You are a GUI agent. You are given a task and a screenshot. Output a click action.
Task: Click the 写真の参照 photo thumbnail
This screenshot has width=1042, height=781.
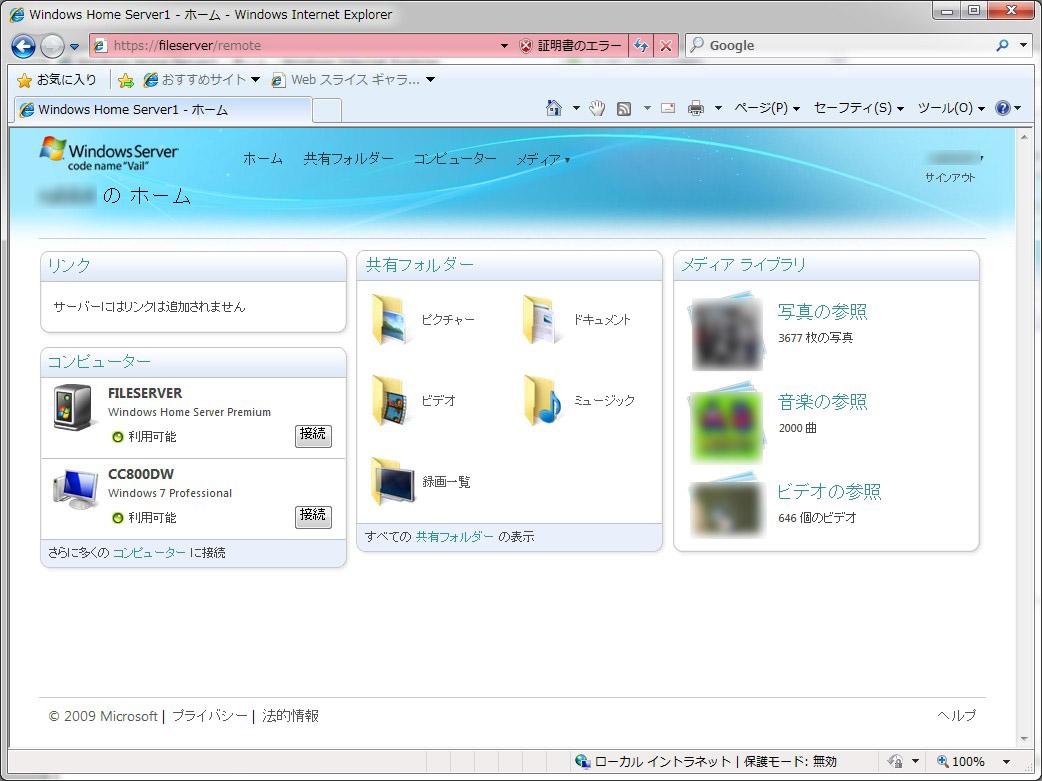(x=726, y=331)
